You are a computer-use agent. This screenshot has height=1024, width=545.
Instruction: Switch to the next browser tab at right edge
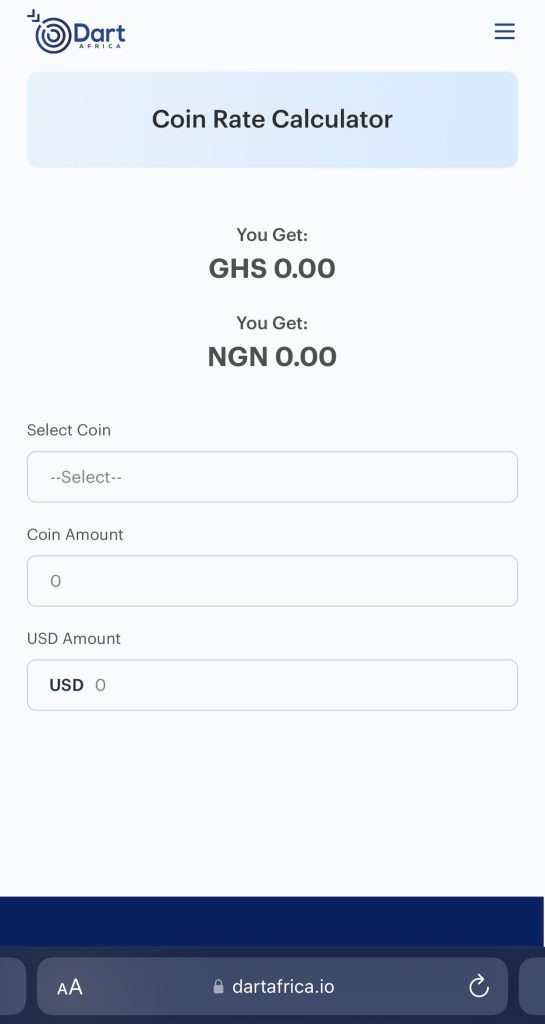532,986
